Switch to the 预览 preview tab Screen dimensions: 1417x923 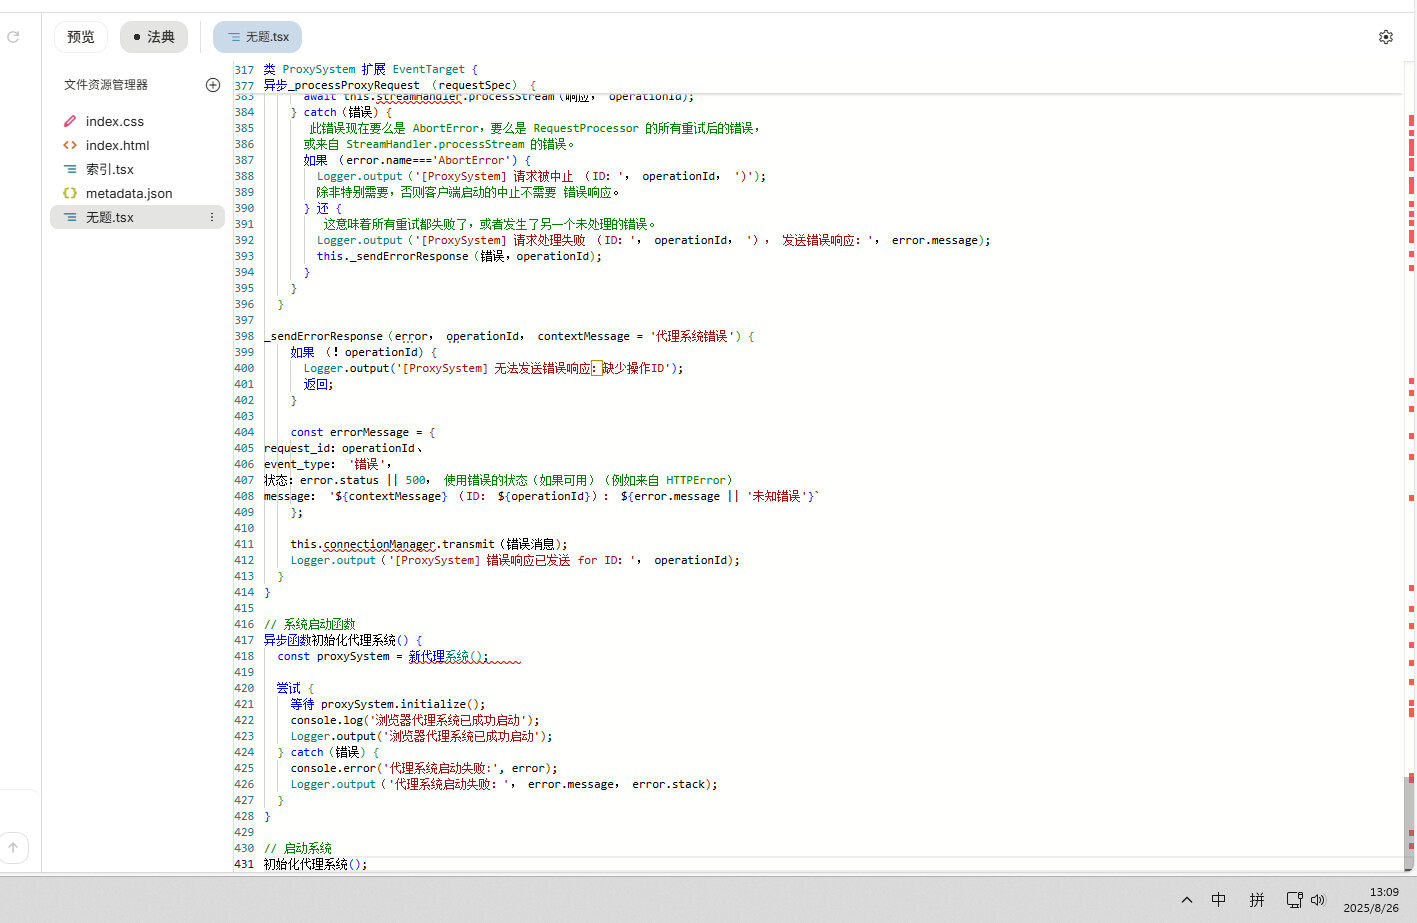tap(81, 37)
